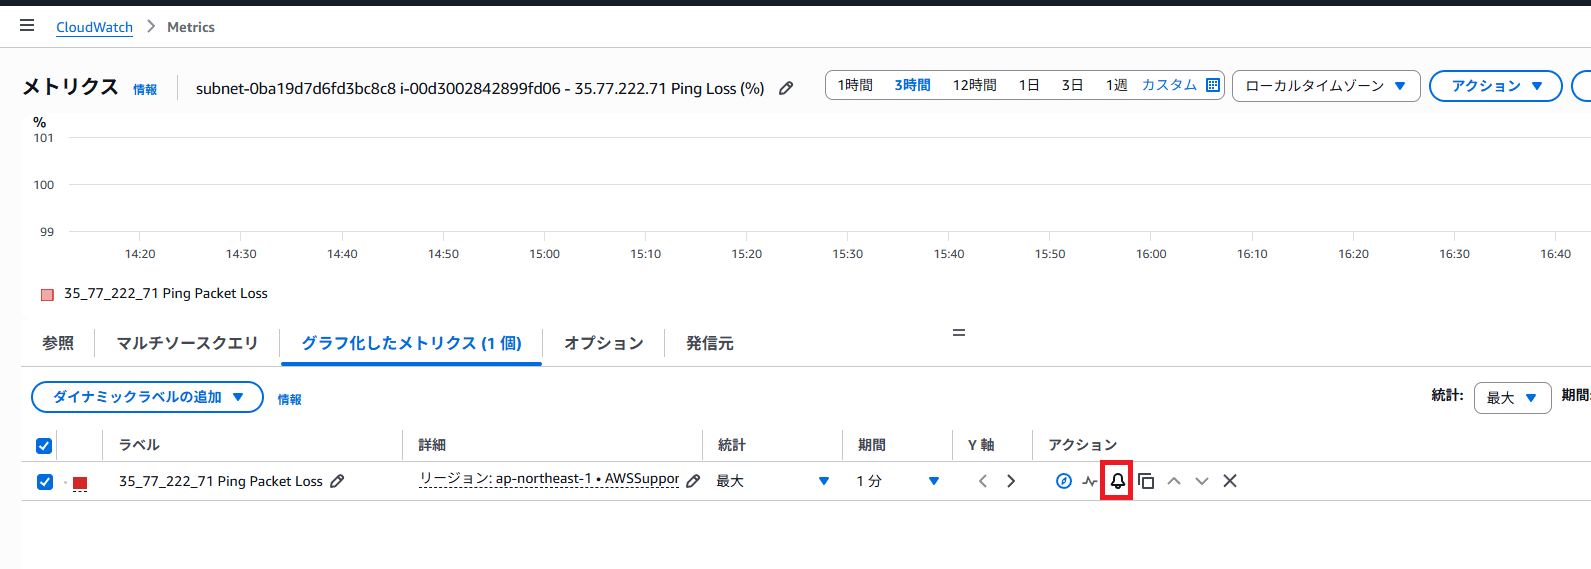Image resolution: width=1591 pixels, height=569 pixels.
Task: Edit the metric label pencil icon
Action: [x=337, y=481]
